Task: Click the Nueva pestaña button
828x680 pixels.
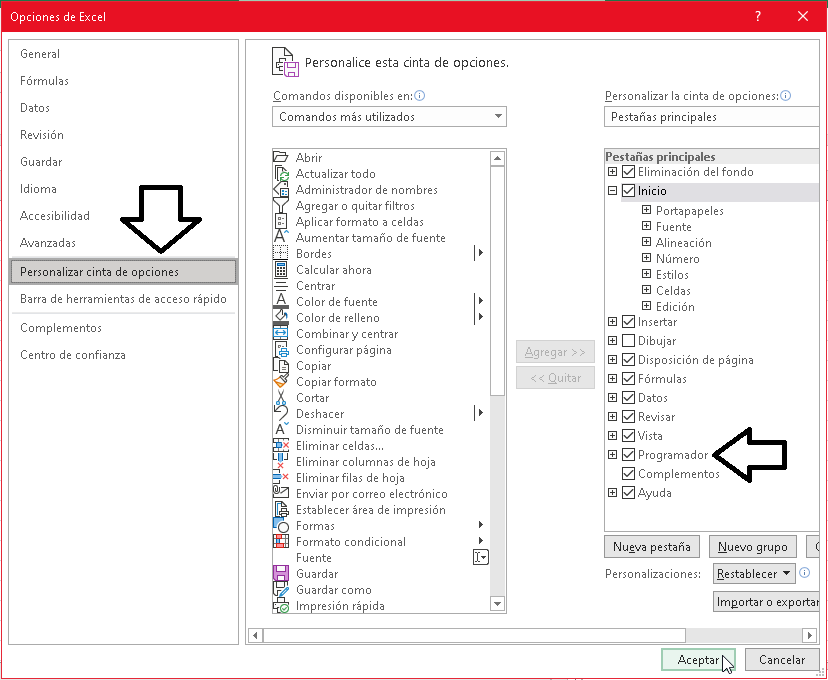Action: (652, 546)
